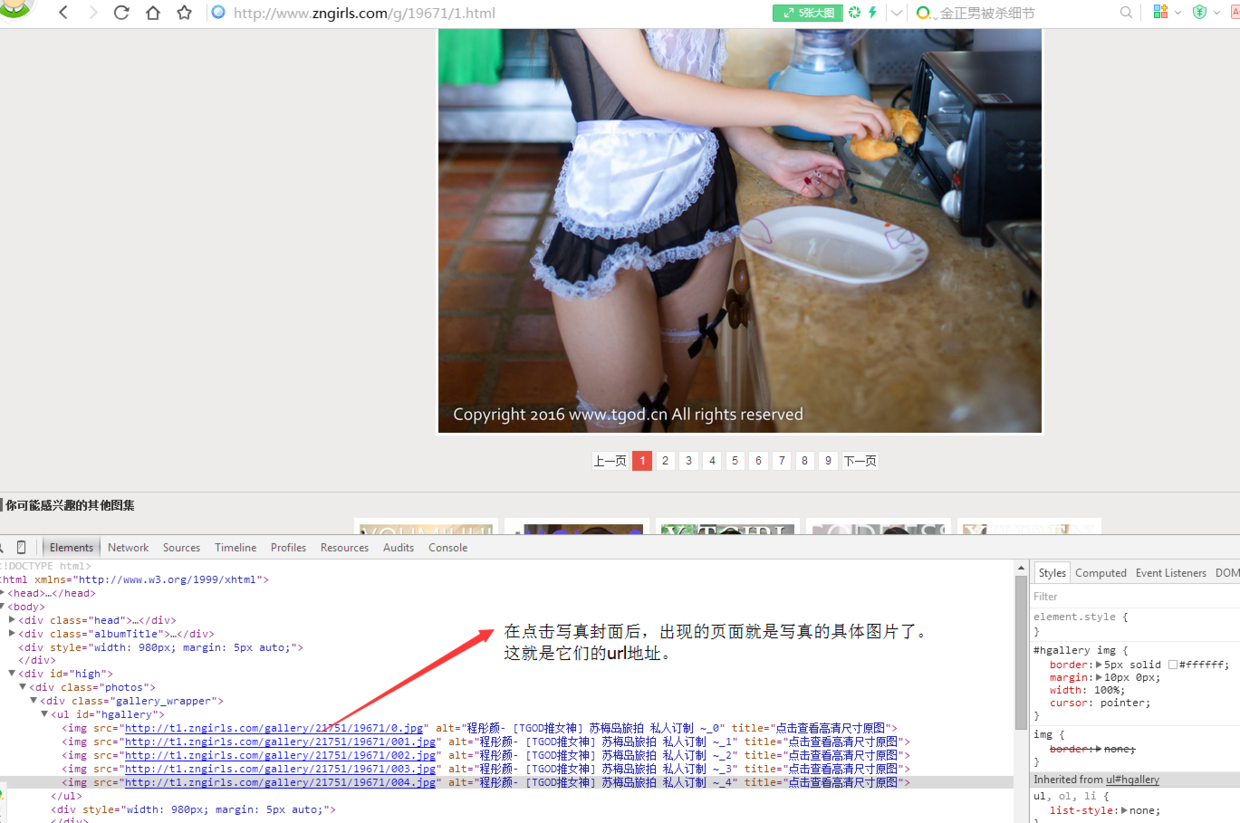Open the Elements tab in DevTools

[72, 547]
